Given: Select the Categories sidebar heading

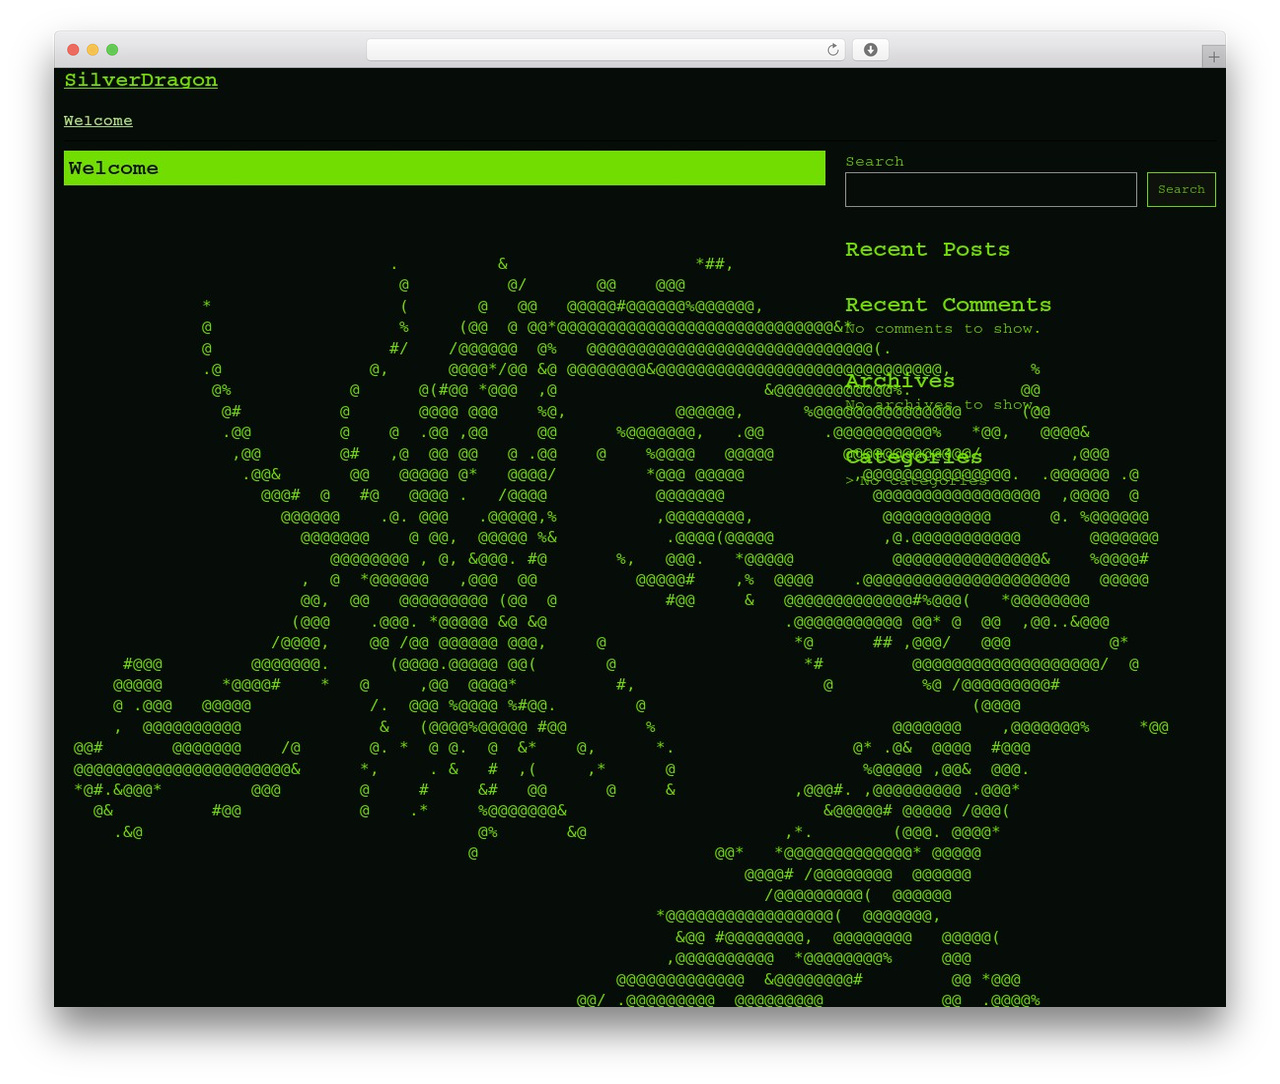Looking at the screenshot, I should [x=914, y=457].
